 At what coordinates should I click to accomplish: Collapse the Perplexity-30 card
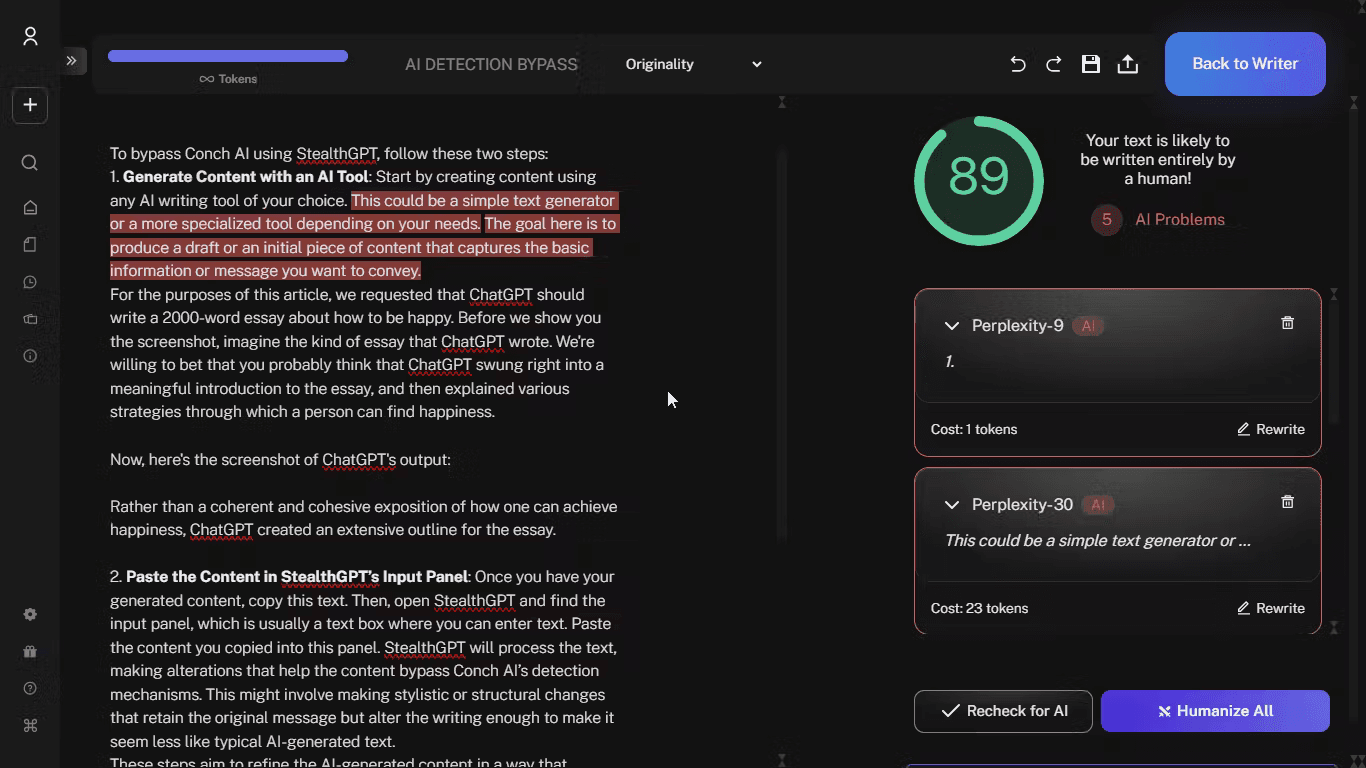tap(952, 505)
